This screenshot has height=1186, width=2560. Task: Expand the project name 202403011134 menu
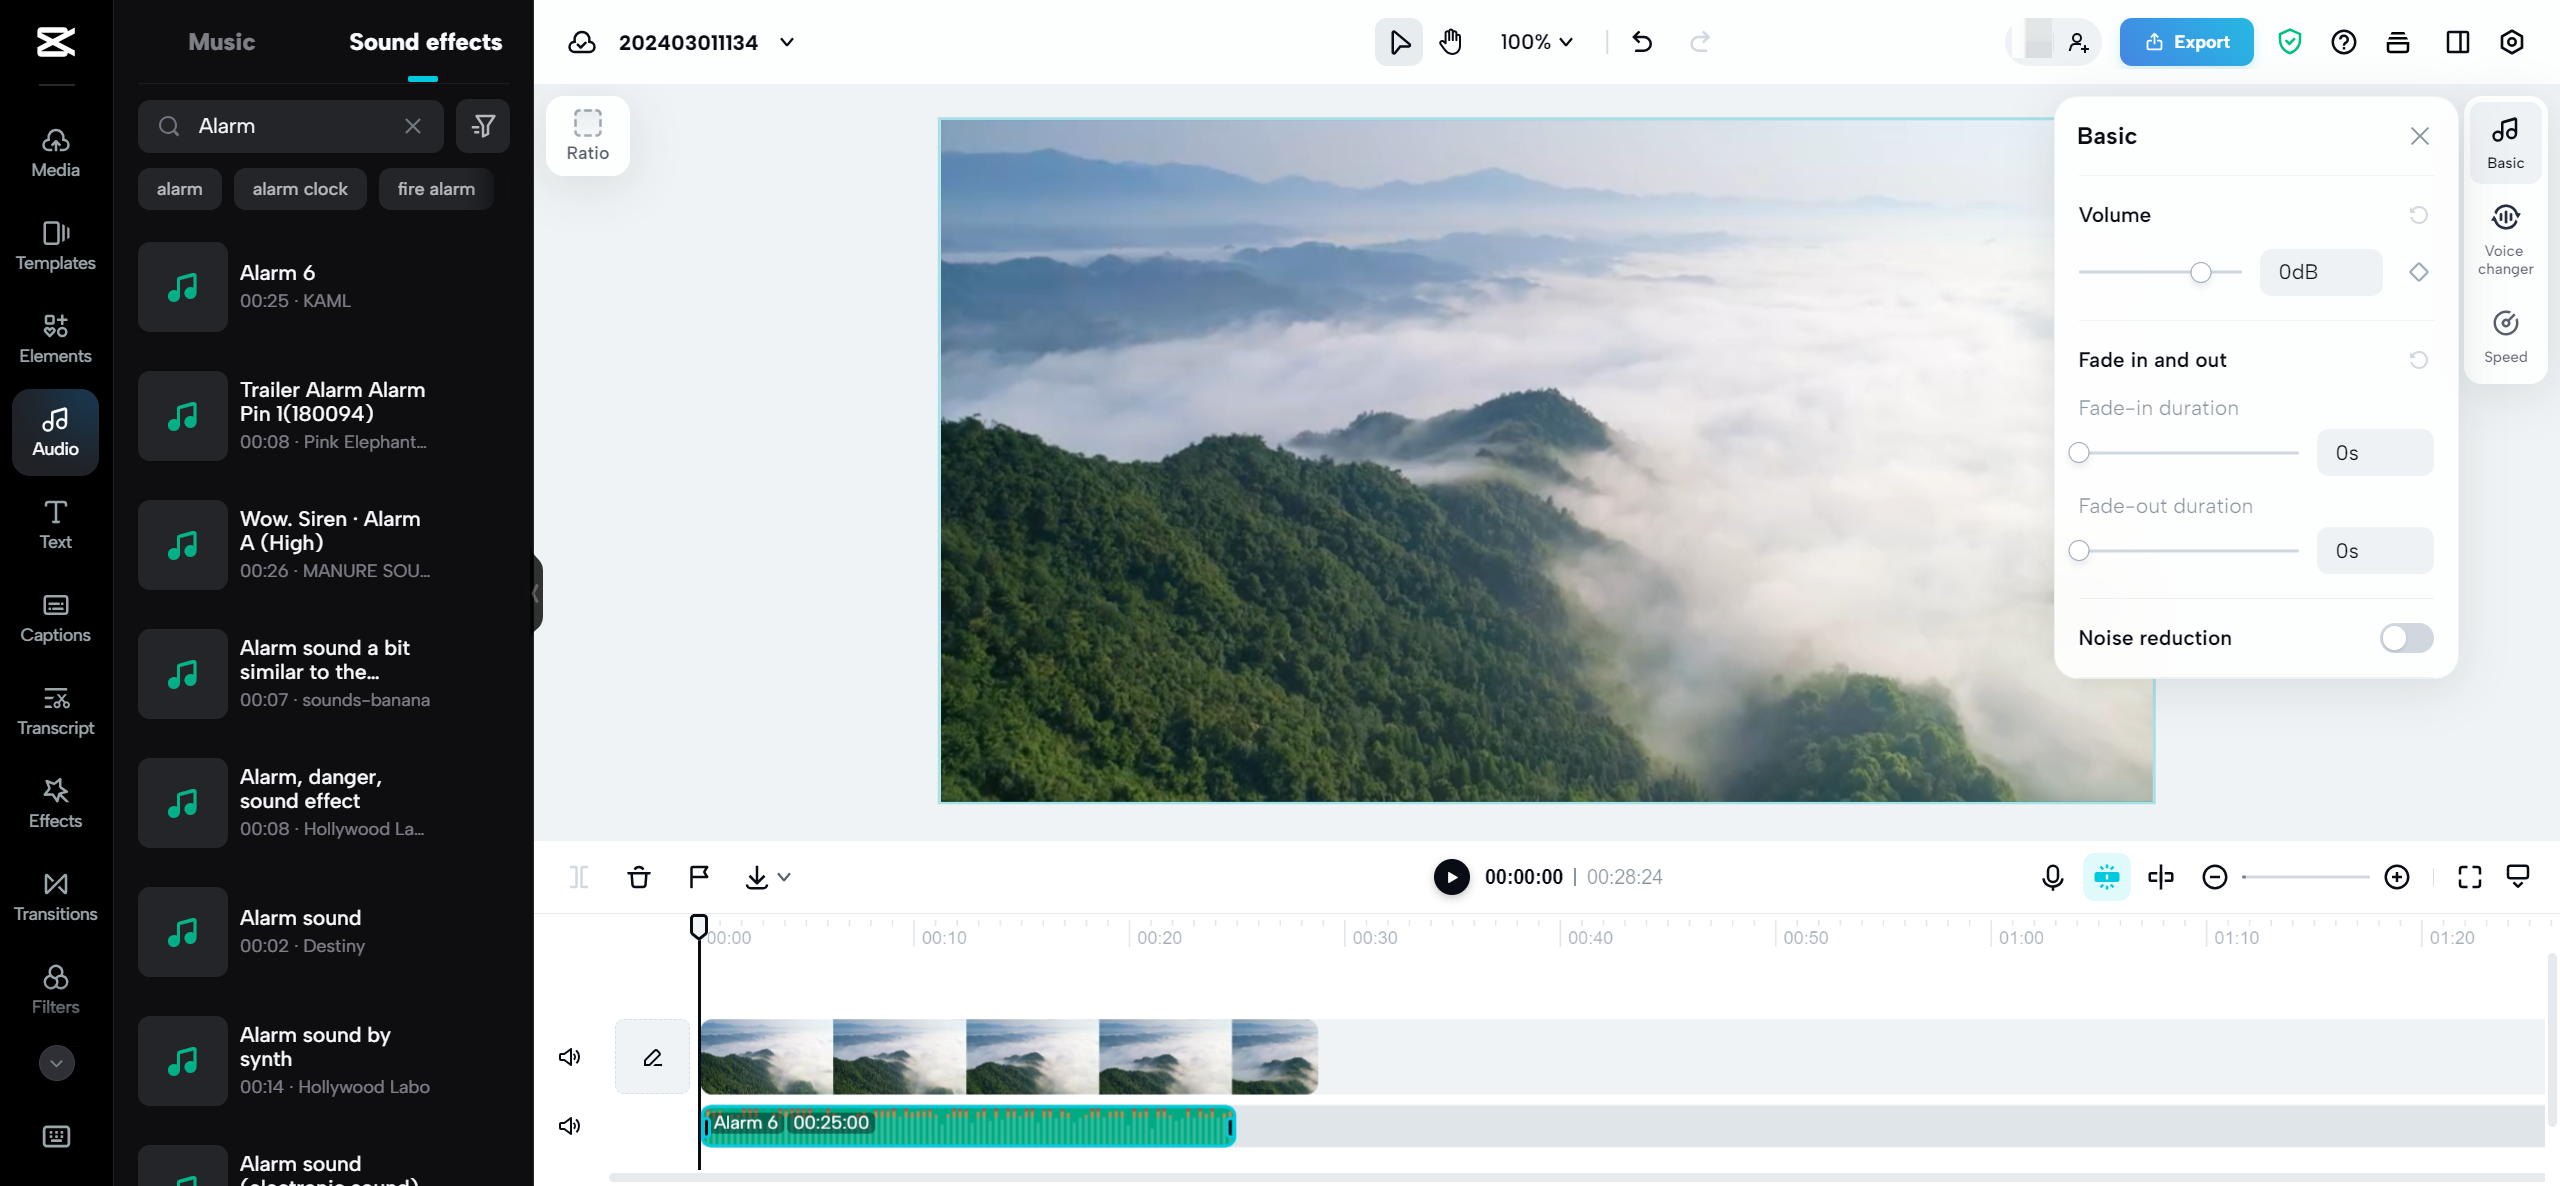coord(787,42)
